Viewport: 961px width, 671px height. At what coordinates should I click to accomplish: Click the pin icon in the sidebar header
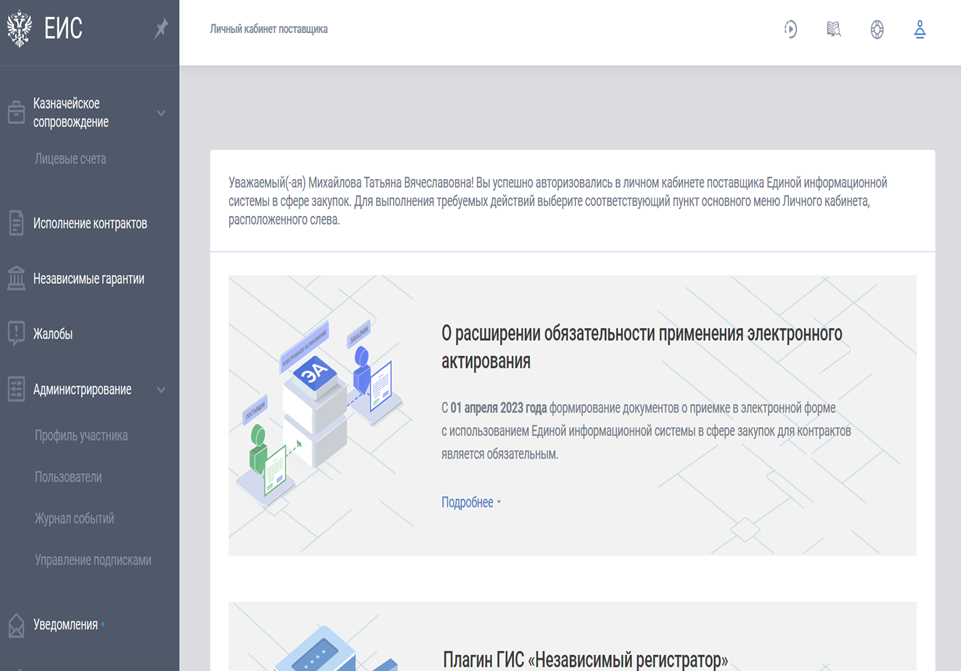[161, 29]
